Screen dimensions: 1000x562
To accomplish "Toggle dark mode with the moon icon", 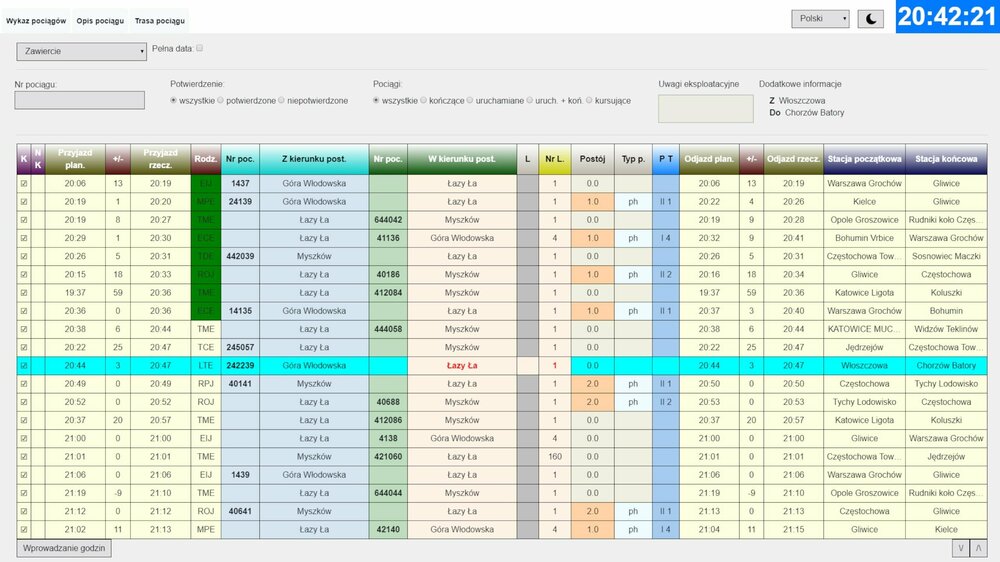I will [x=871, y=18].
